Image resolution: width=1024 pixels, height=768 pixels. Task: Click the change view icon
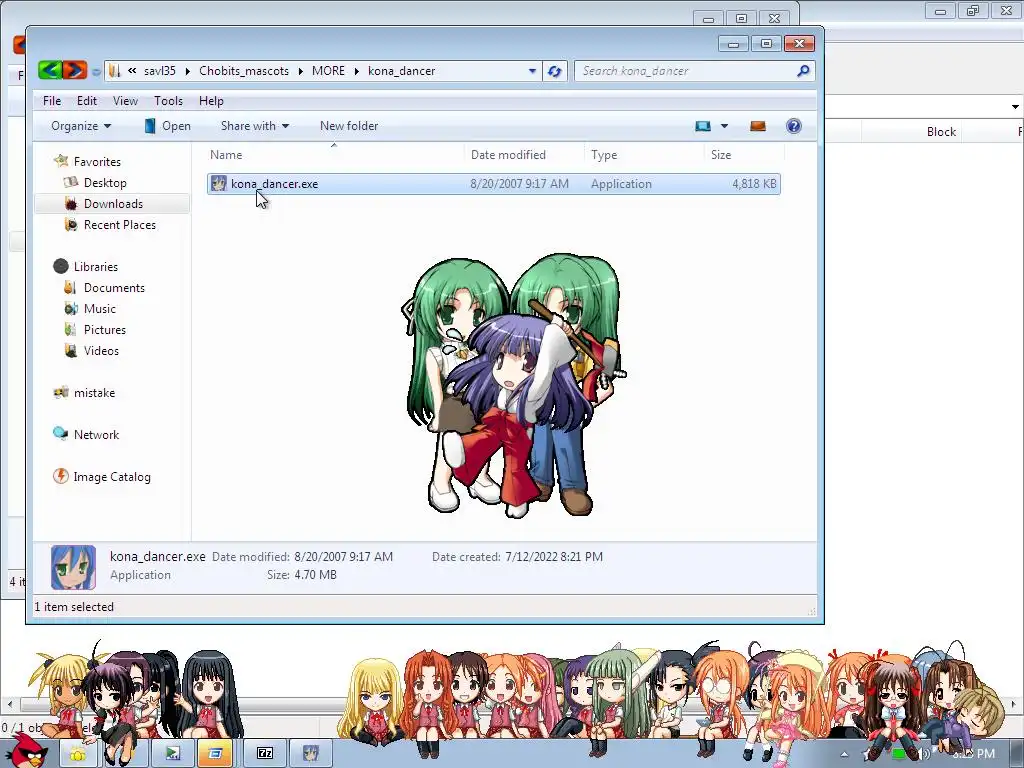703,126
